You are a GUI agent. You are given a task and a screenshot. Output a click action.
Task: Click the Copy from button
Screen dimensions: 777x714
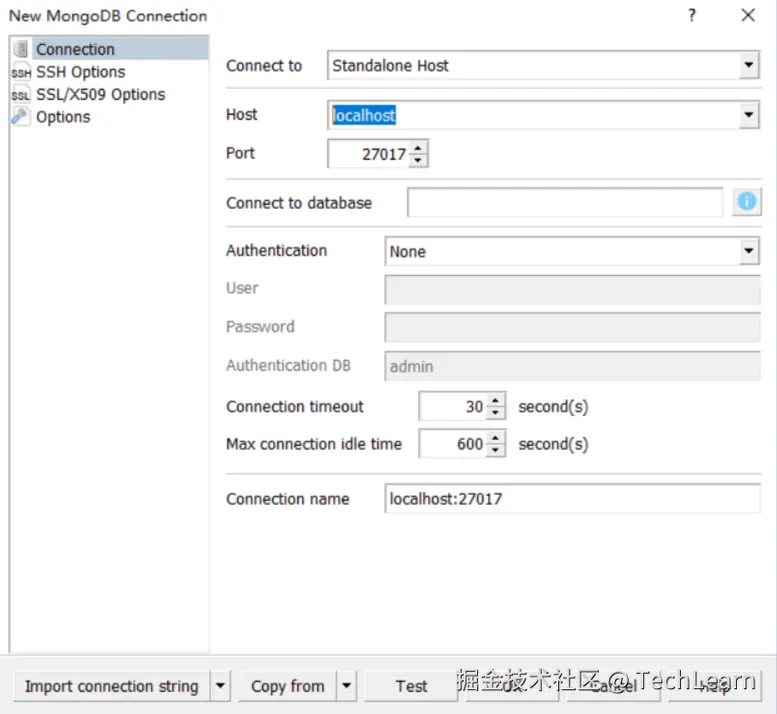pos(287,686)
